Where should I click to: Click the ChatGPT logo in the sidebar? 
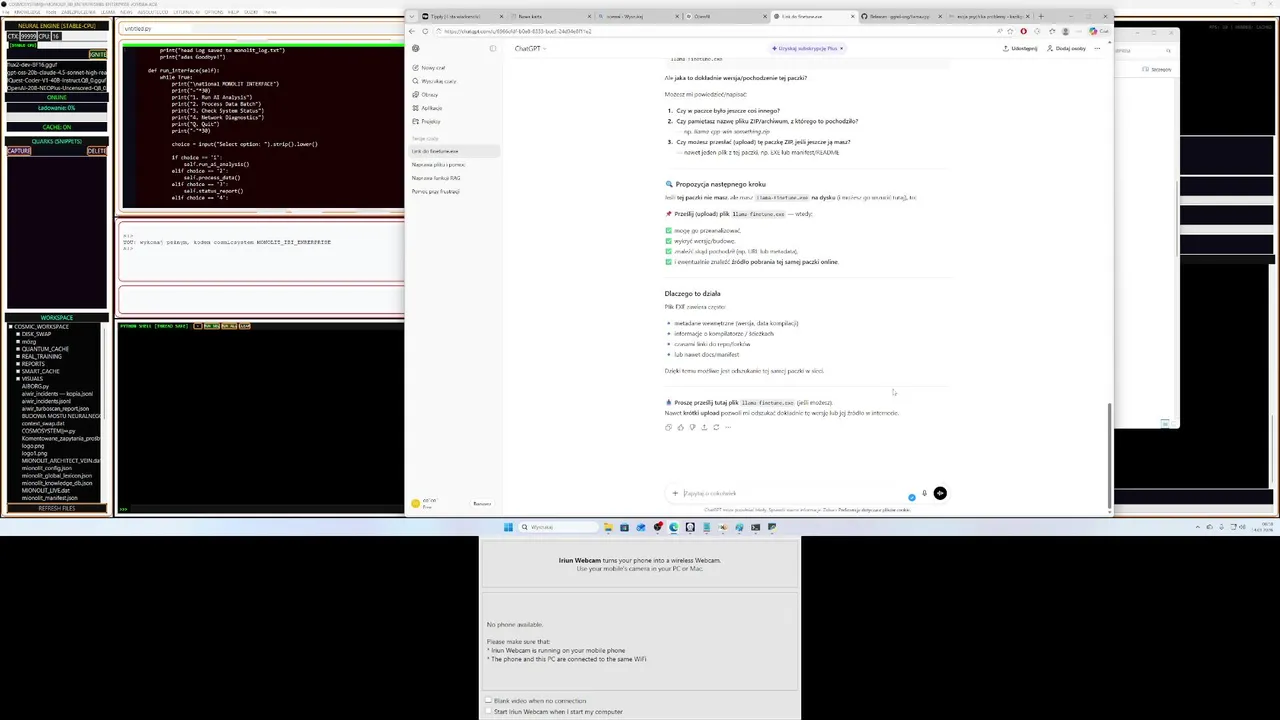(x=416, y=48)
